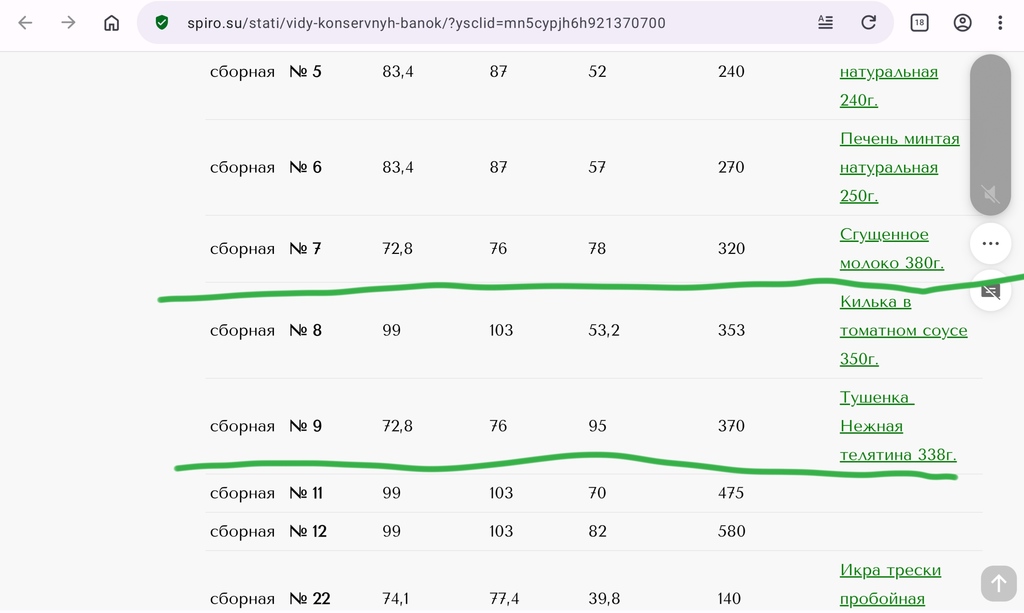The width and height of the screenshot is (1024, 613).
Task: Jump to top with the up-arrow button
Action: point(998,583)
